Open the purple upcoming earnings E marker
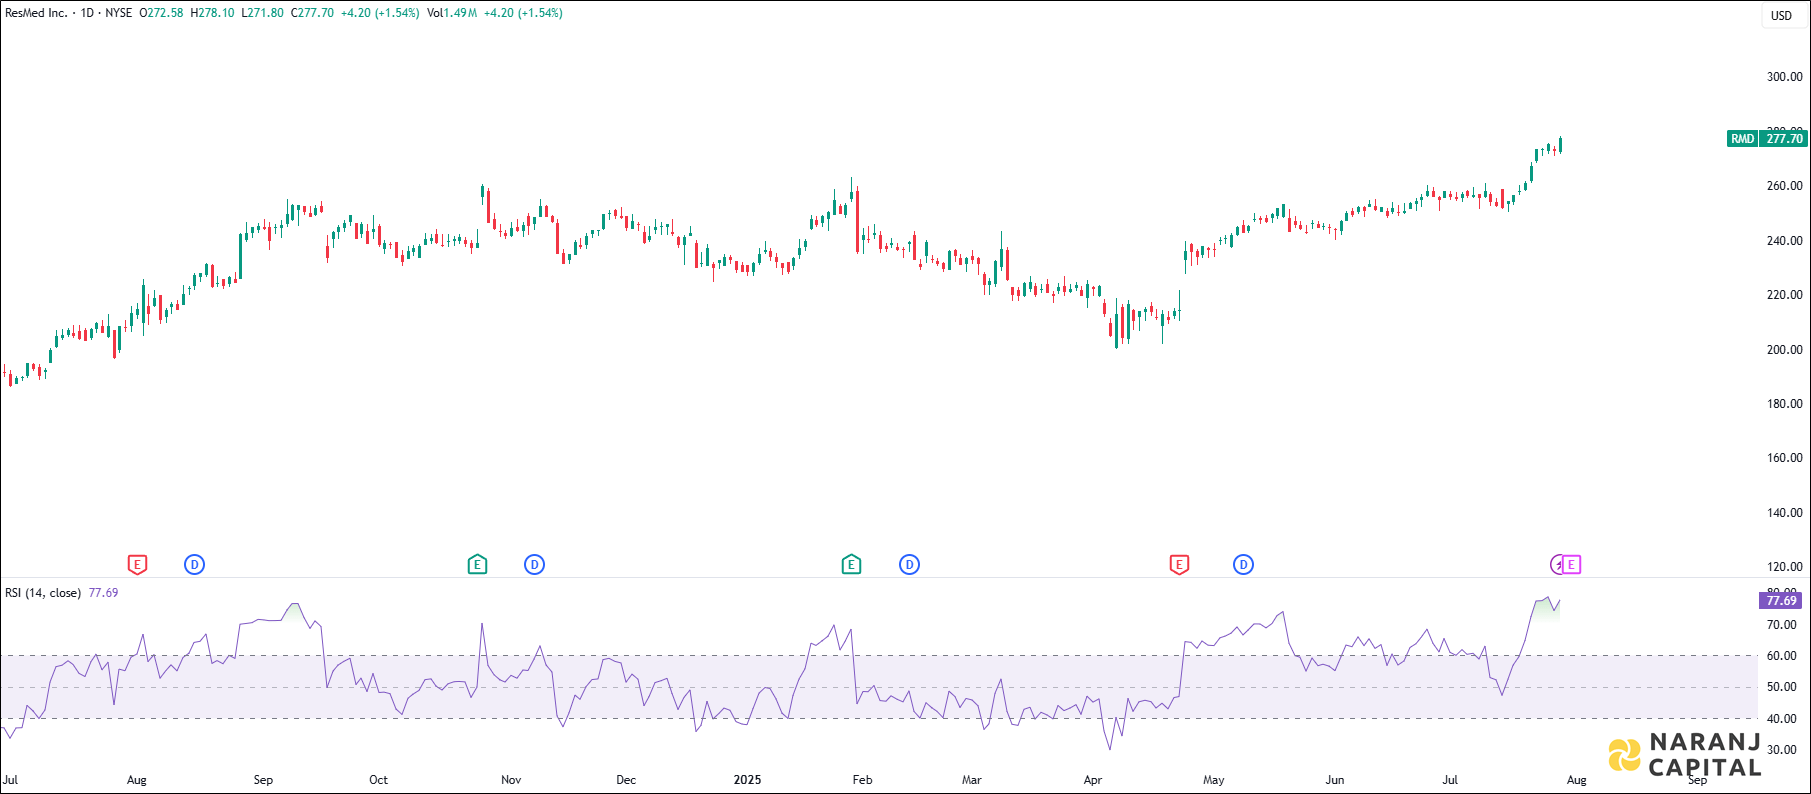This screenshot has width=1811, height=794. tap(1571, 565)
